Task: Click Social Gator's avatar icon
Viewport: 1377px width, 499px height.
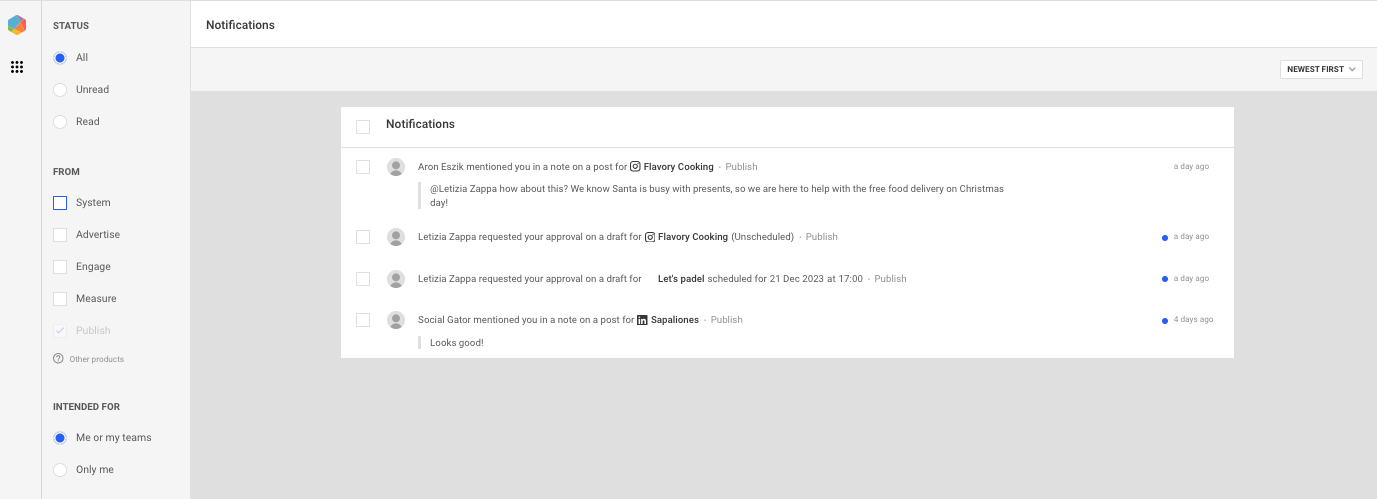Action: pos(396,320)
